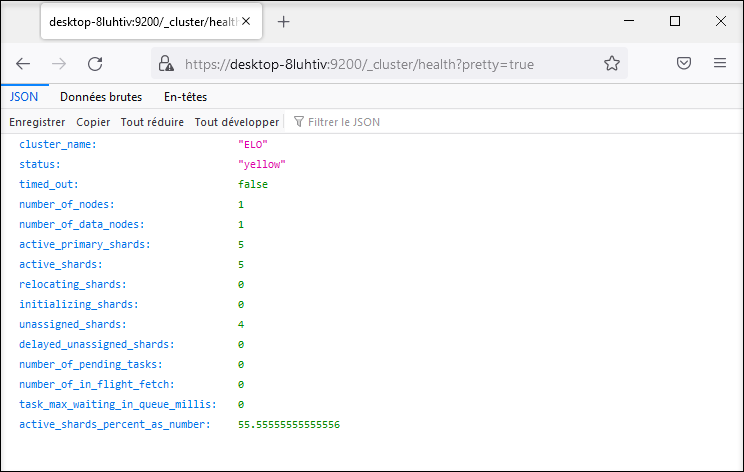
Task: Select the timed_out key
Action: tap(49, 184)
